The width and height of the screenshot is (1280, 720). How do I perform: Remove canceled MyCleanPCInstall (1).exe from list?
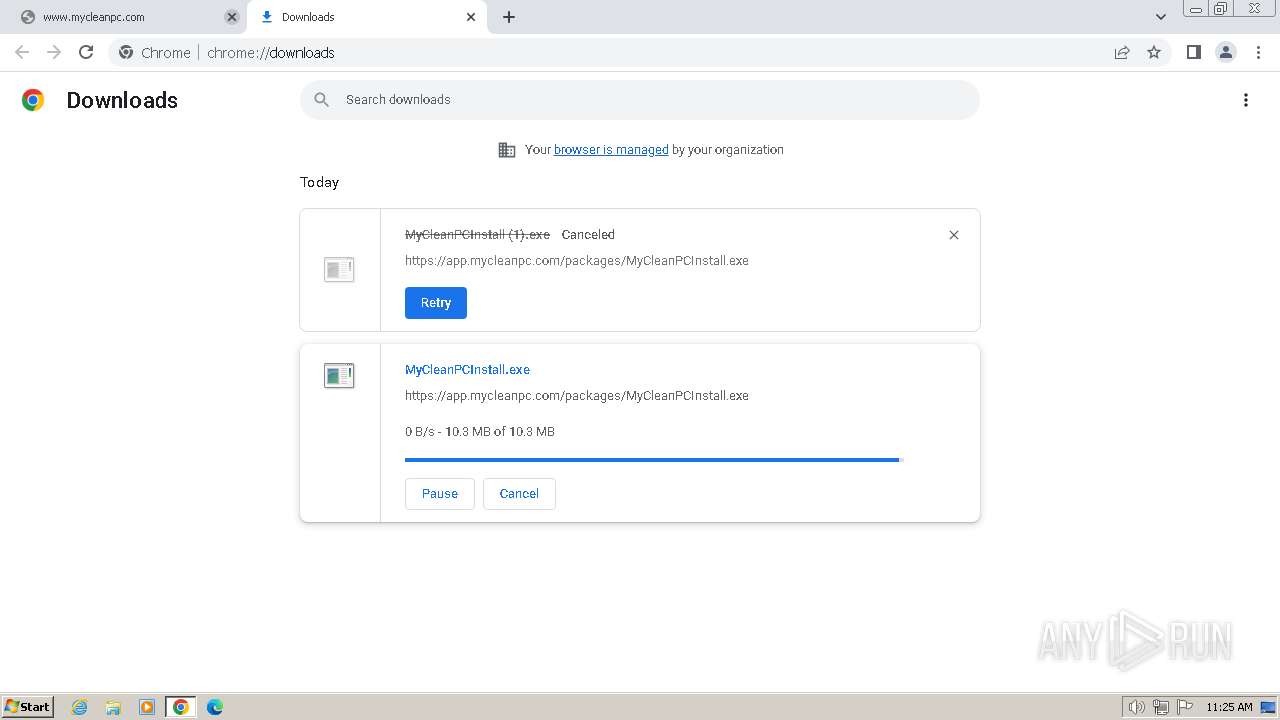954,235
